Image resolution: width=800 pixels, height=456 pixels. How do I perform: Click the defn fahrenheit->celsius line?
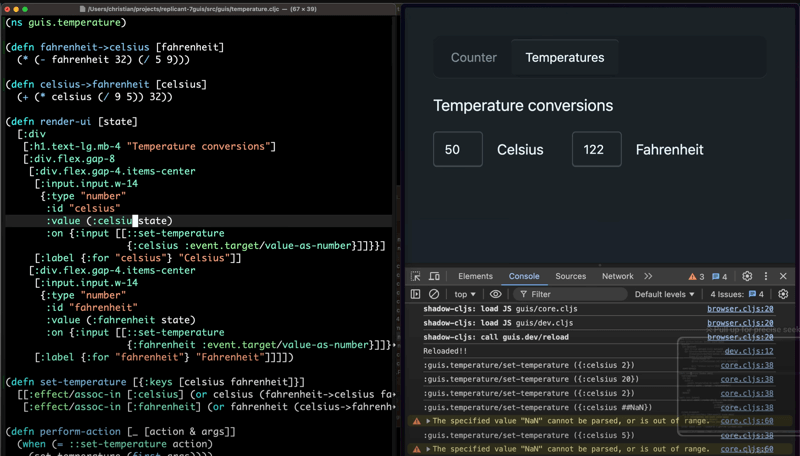pos(115,47)
